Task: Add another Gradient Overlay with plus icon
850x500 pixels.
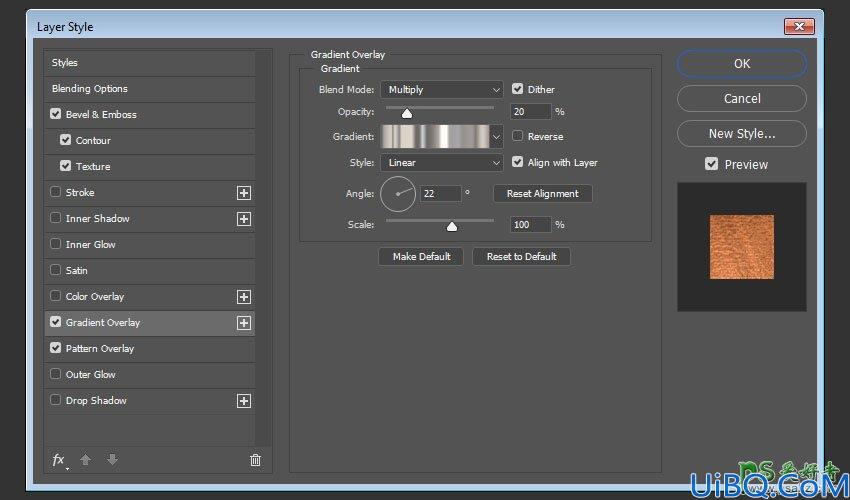Action: (x=244, y=323)
